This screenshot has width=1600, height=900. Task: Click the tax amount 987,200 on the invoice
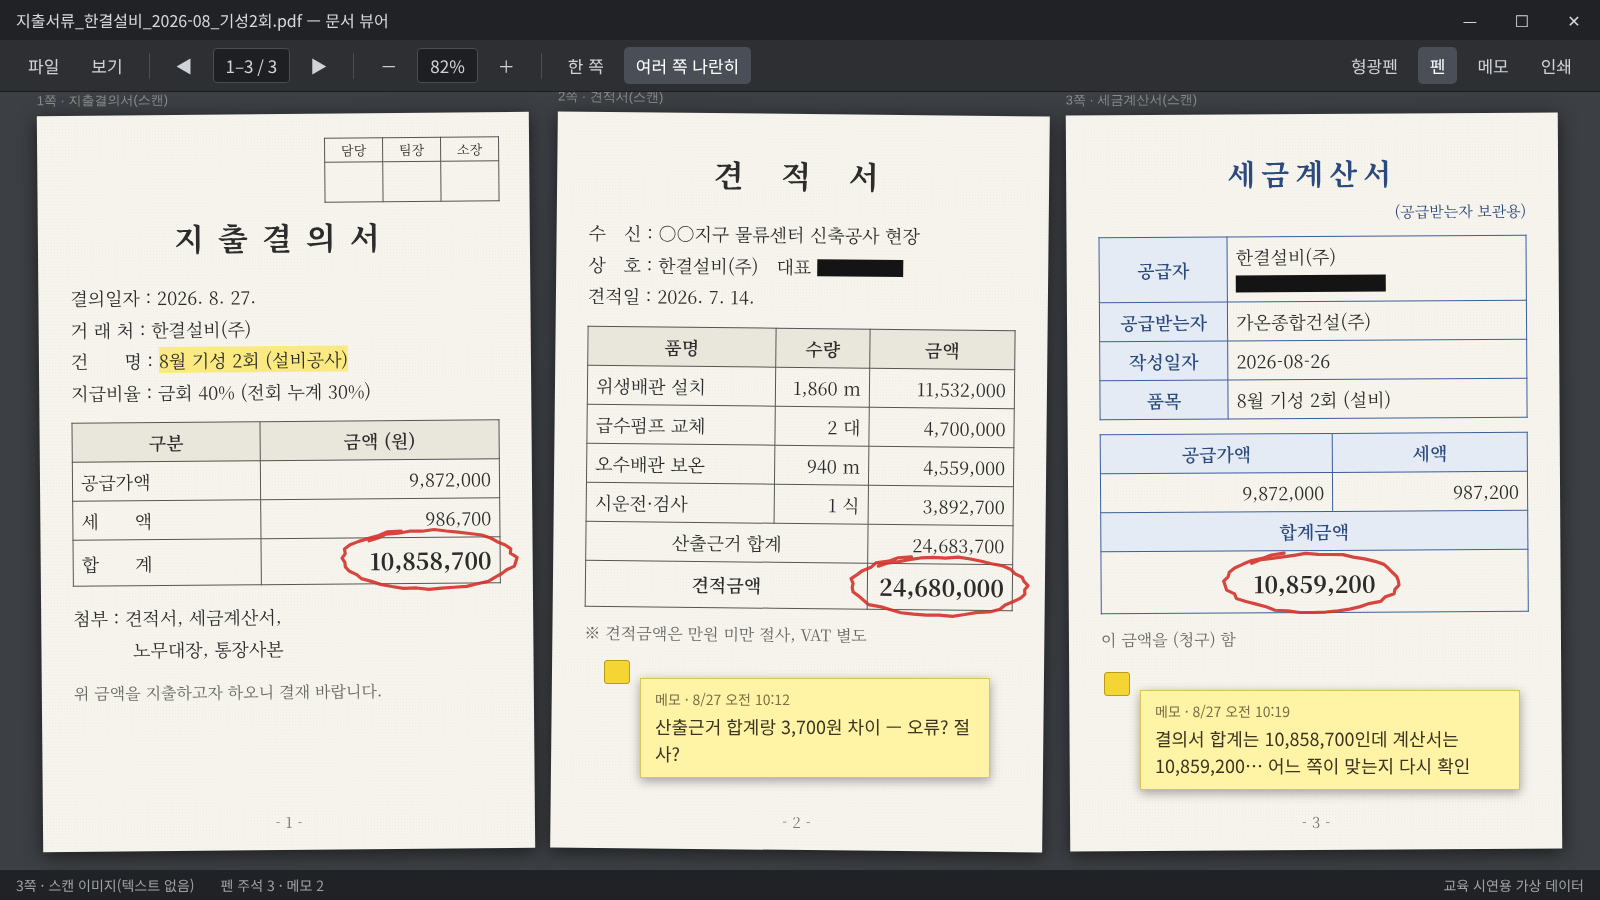(1485, 492)
